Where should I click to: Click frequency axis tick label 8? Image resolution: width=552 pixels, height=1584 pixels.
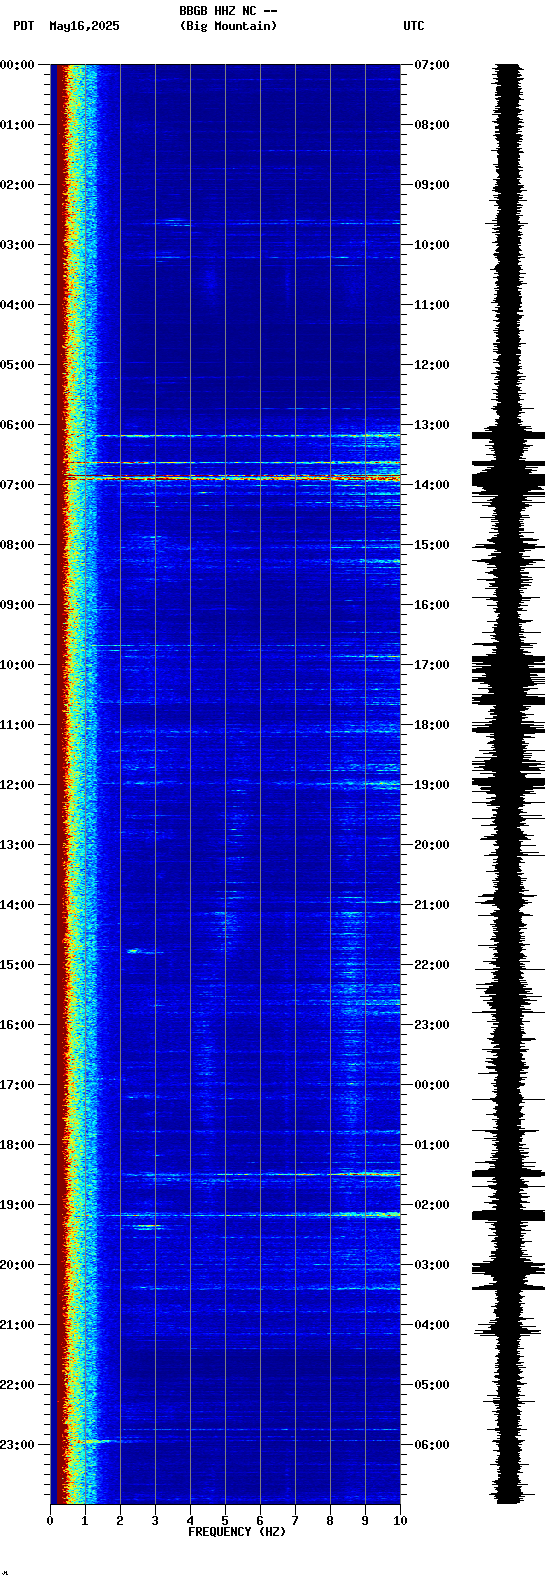point(330,1521)
